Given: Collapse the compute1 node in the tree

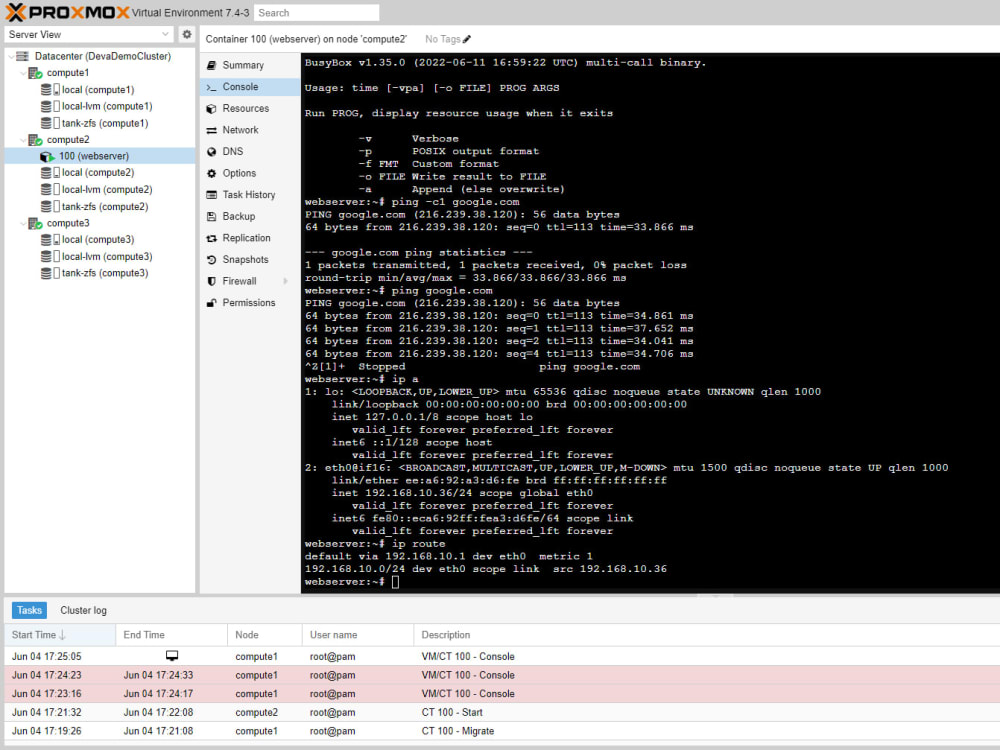Looking at the screenshot, I should 24,72.
